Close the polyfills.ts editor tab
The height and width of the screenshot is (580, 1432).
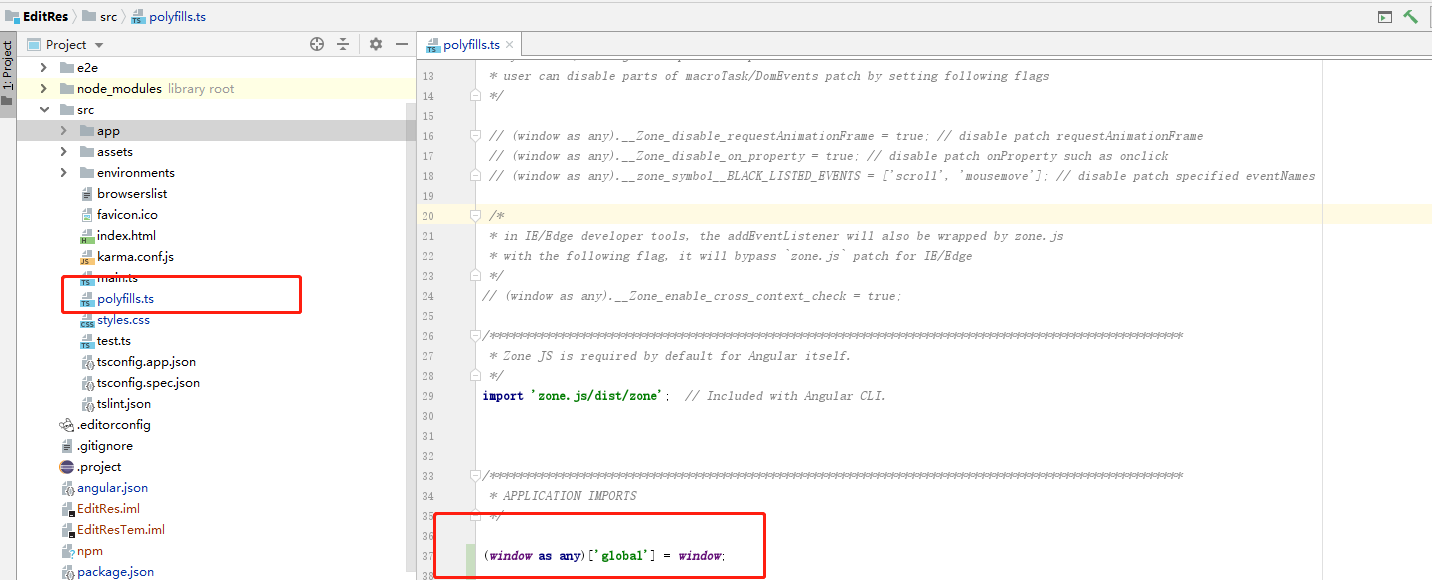509,44
